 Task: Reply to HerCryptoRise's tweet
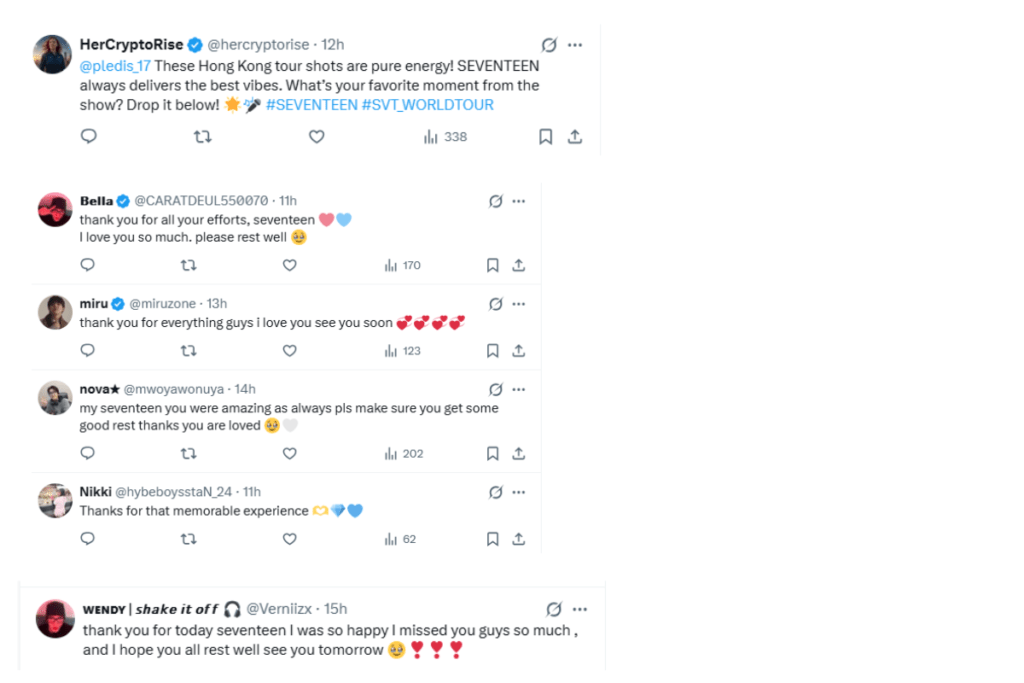pyautogui.click(x=88, y=136)
